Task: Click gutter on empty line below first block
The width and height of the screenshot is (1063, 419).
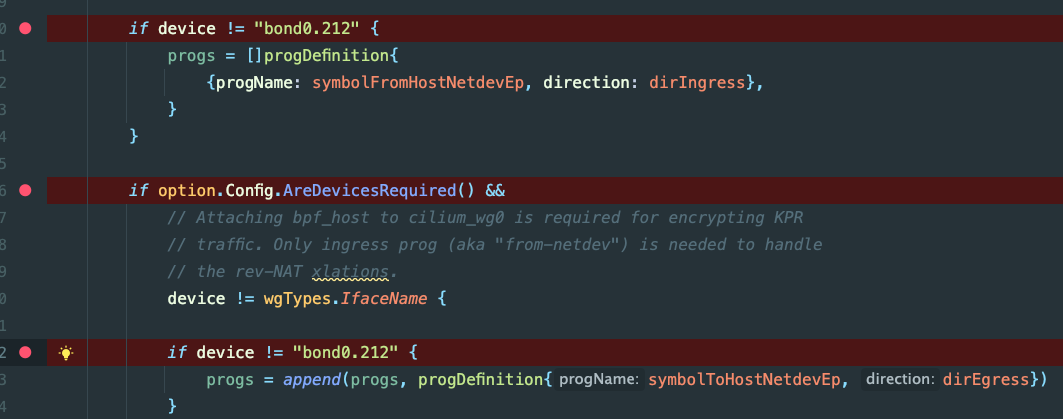Action: (26, 163)
